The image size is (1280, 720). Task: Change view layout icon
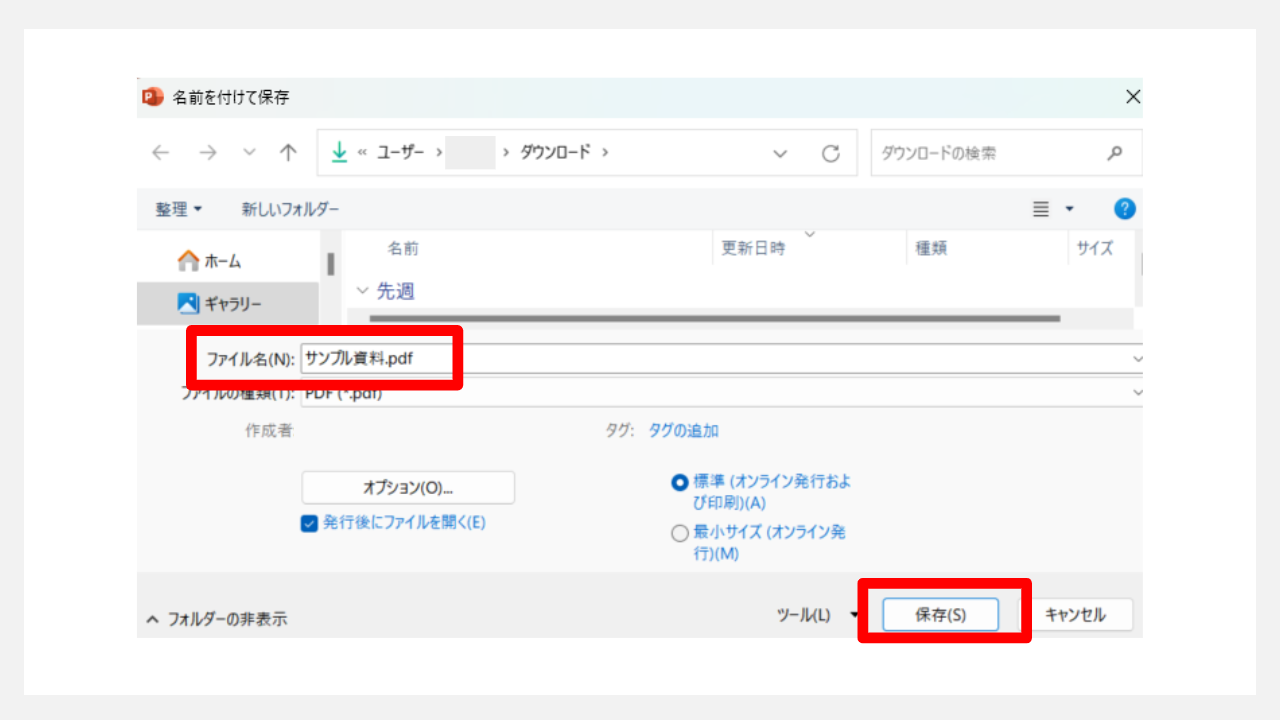[x=1041, y=209]
